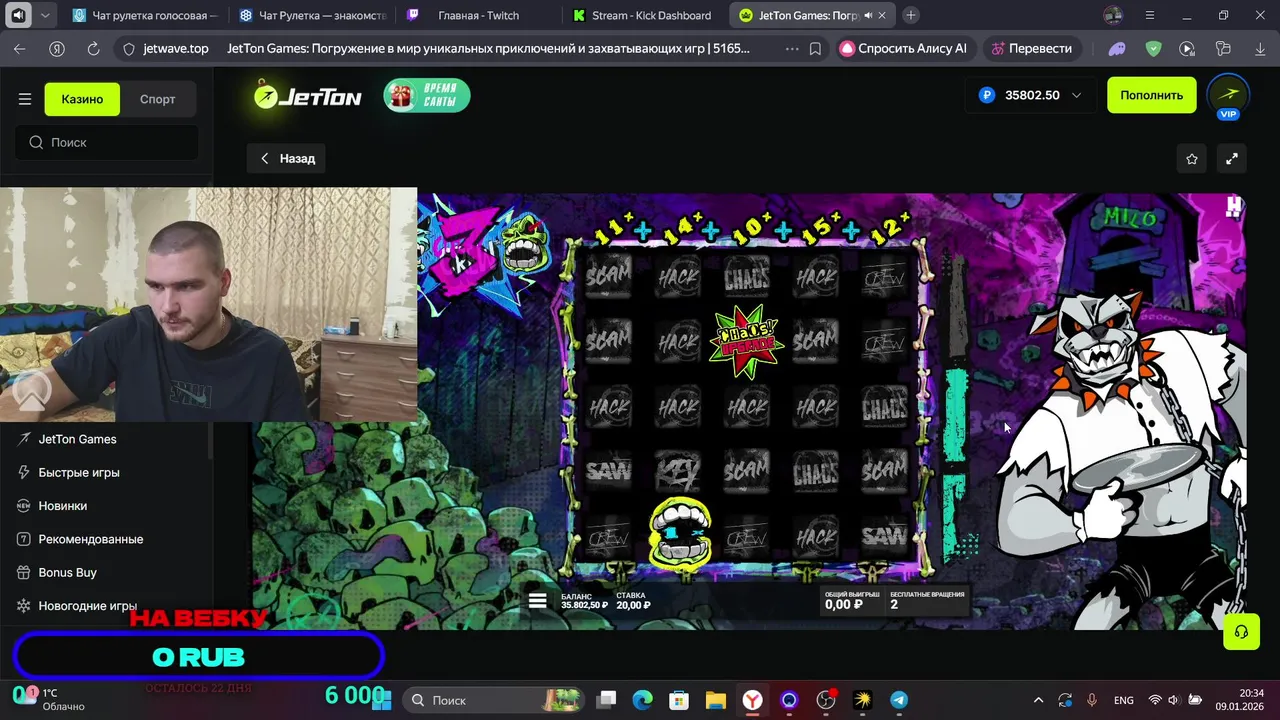Click the taskbar Поиск search box
This screenshot has height=720, width=1280.
(495, 700)
